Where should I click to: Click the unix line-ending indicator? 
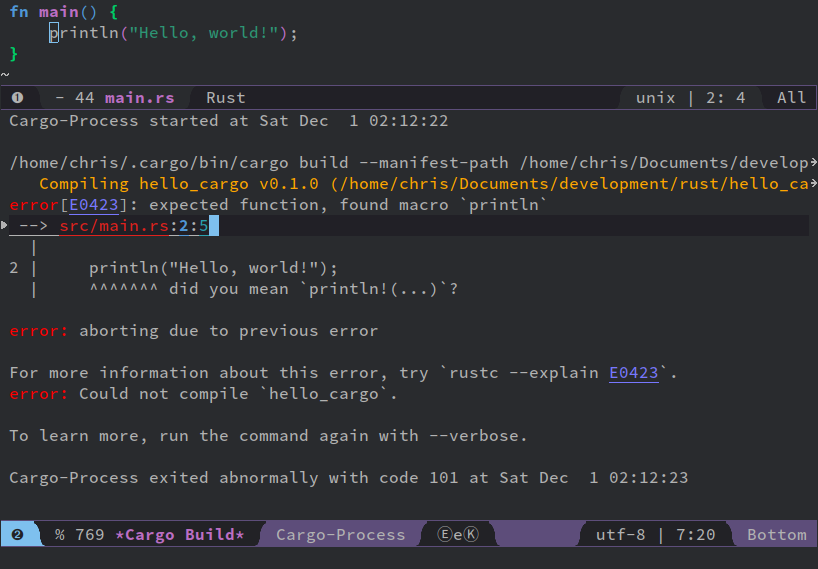point(655,98)
